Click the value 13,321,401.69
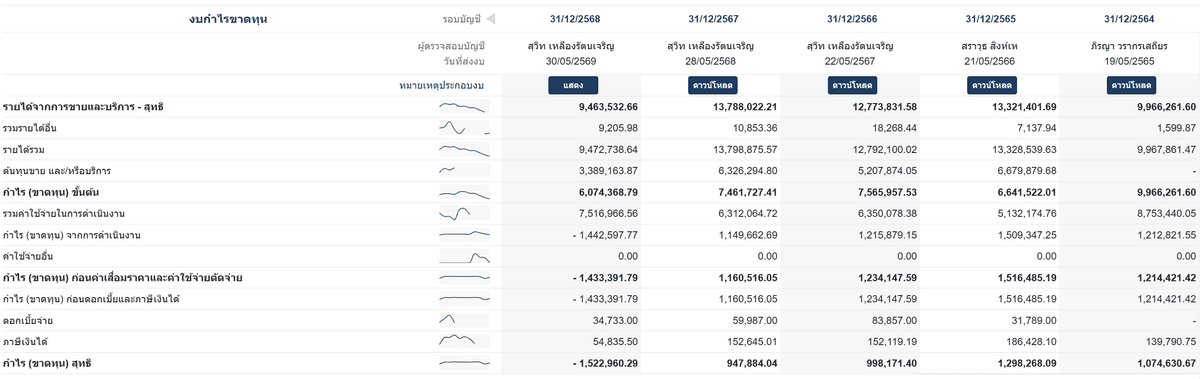The height and width of the screenshot is (379, 1200). (x=1024, y=106)
